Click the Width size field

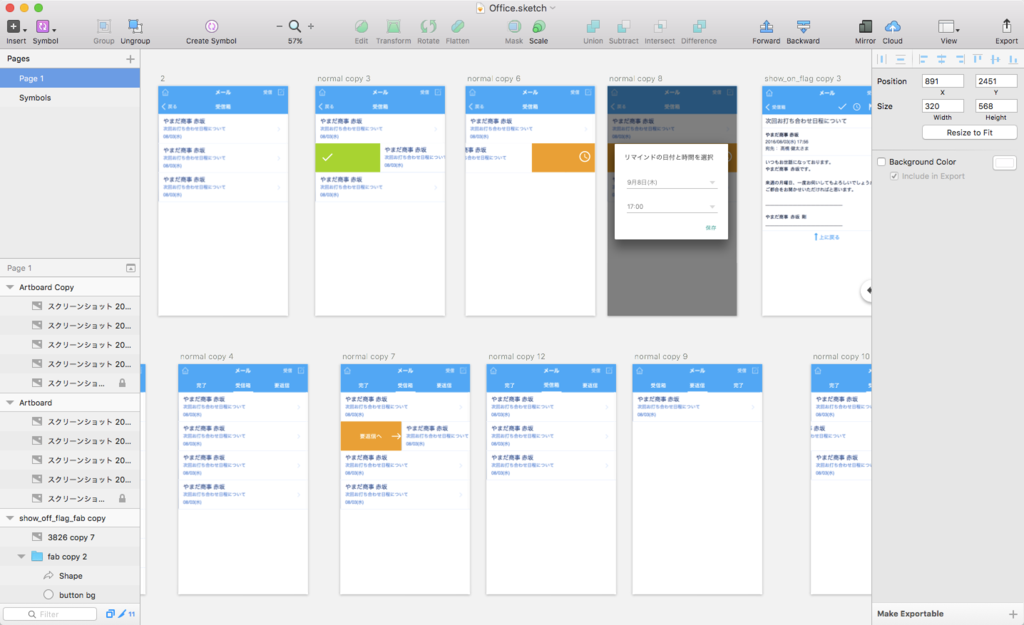pyautogui.click(x=942, y=106)
